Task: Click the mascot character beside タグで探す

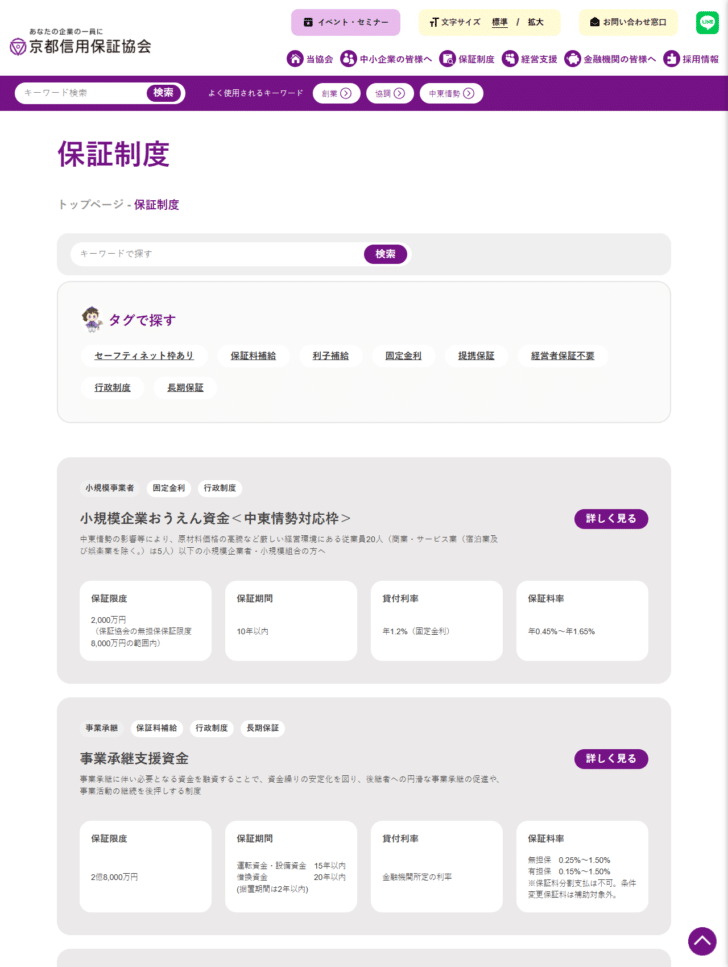Action: [x=92, y=319]
